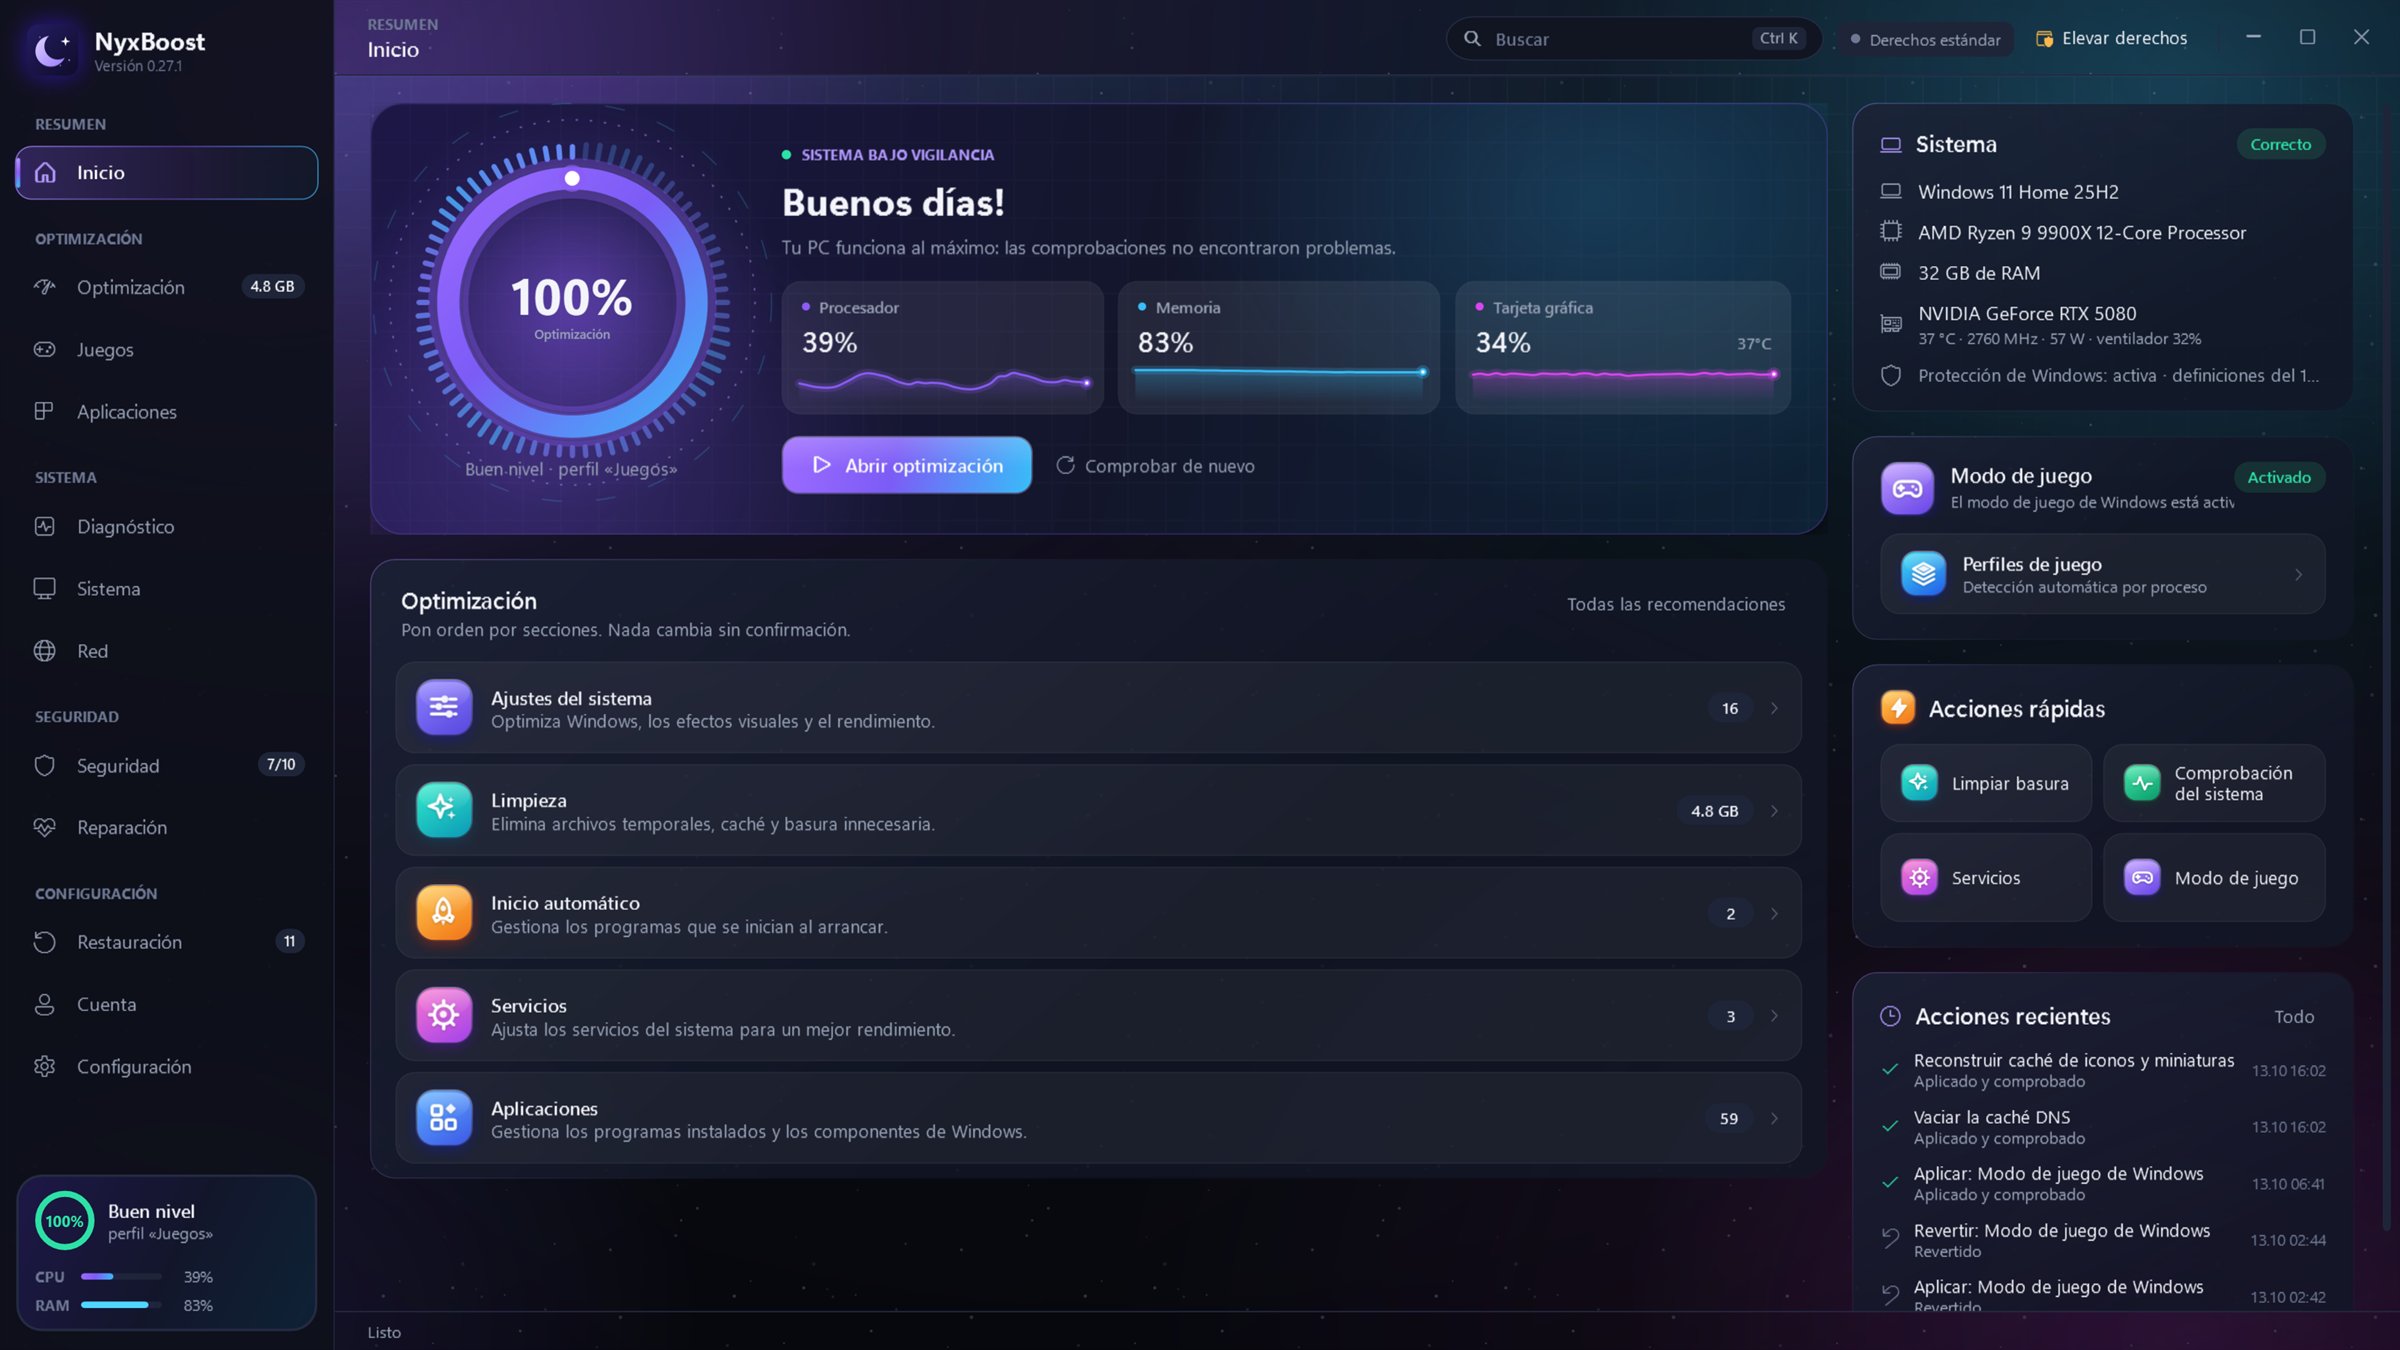Click the Buscar search field
The width and height of the screenshot is (2400, 1350).
pyautogui.click(x=1633, y=39)
